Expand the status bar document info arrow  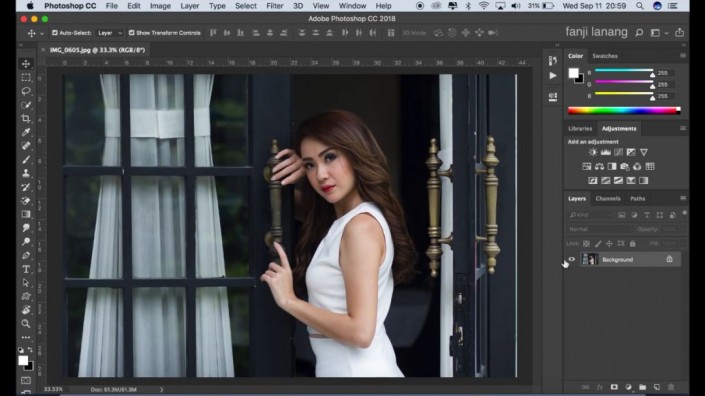[161, 390]
